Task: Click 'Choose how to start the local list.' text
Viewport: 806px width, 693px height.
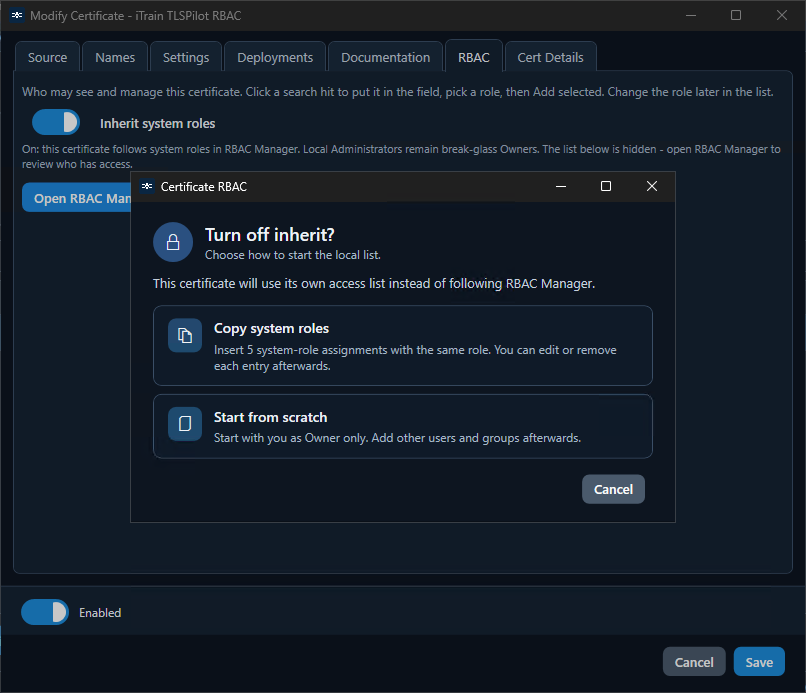Action: (x=293, y=255)
